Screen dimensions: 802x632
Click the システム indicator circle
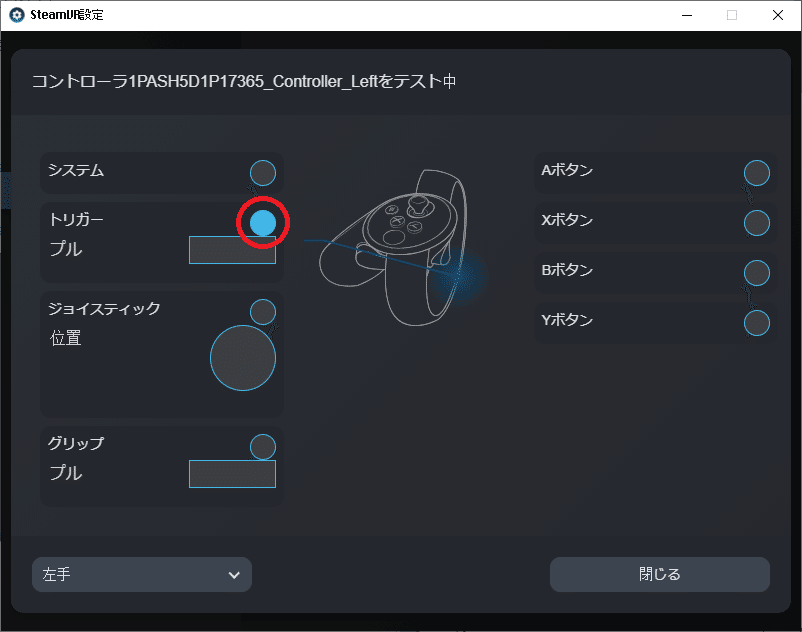click(x=263, y=173)
